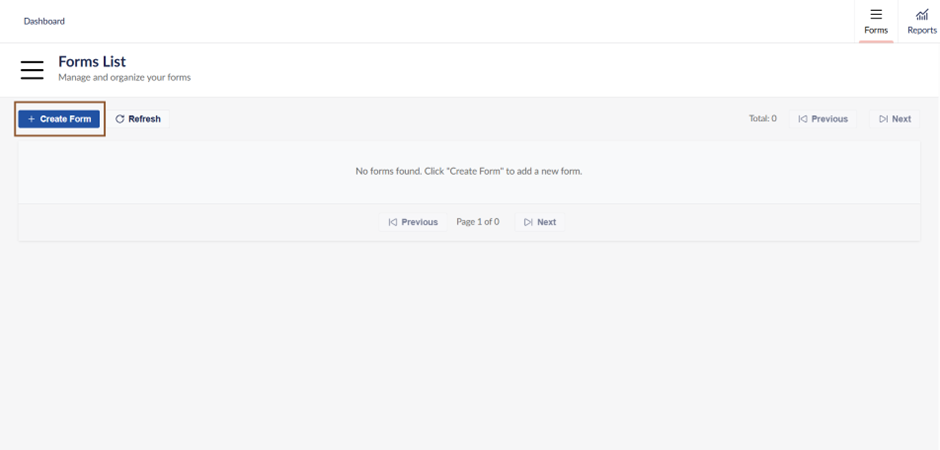Viewport: 940px width, 450px height.
Task: Click the 'No forms found' empty message
Action: point(468,171)
